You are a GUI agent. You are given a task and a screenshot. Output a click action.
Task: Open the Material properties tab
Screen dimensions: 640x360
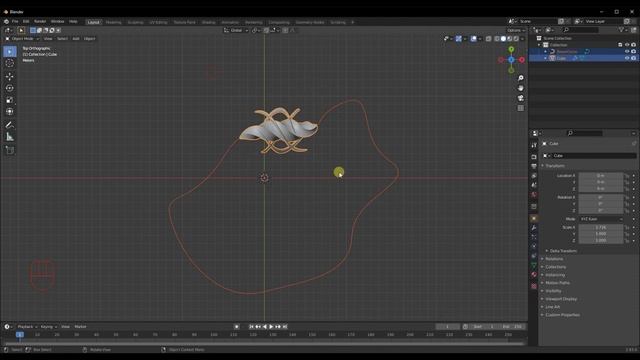(x=534, y=275)
